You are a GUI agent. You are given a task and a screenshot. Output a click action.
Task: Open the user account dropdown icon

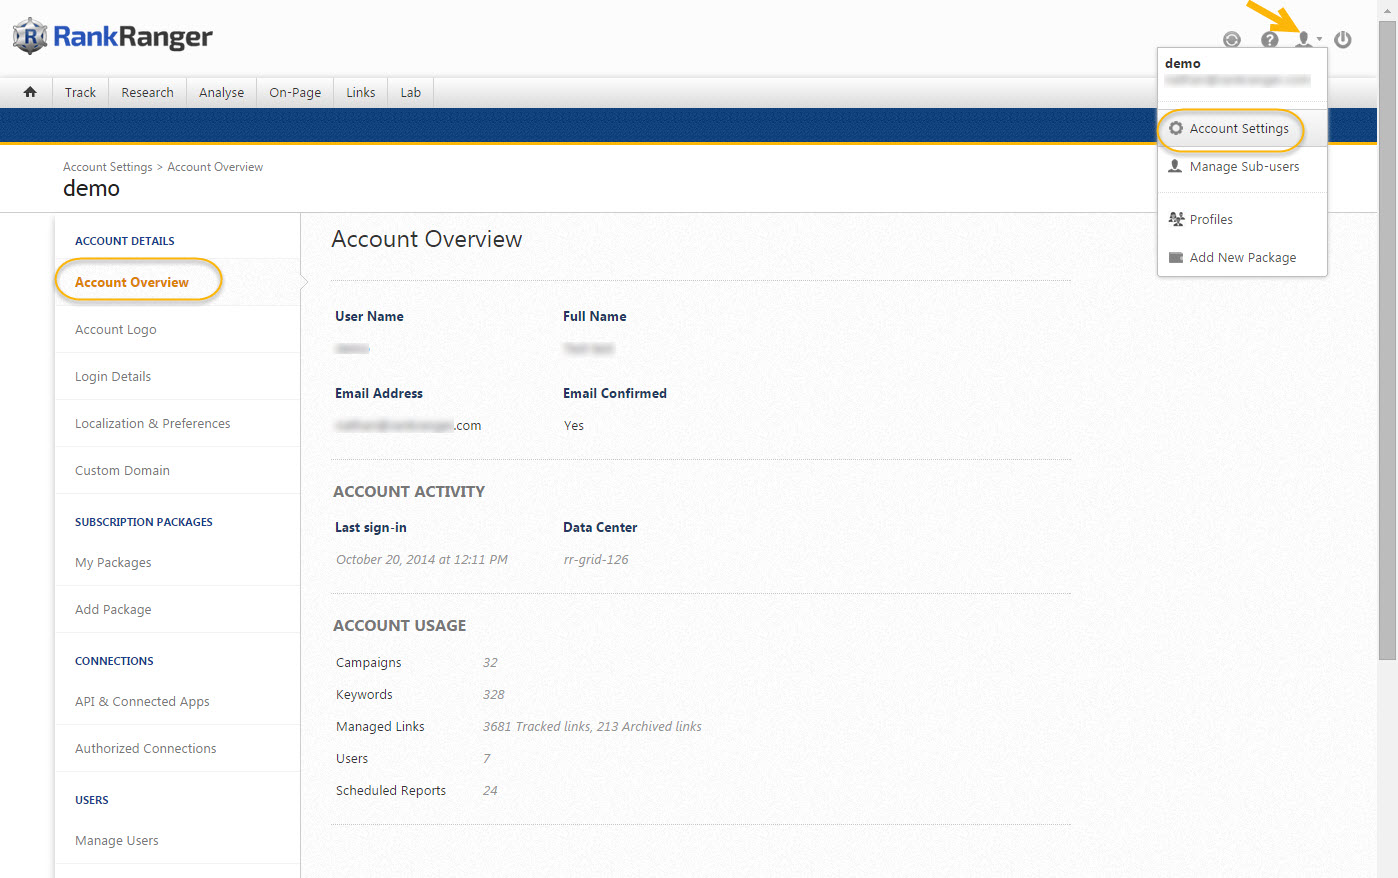[x=1305, y=40]
